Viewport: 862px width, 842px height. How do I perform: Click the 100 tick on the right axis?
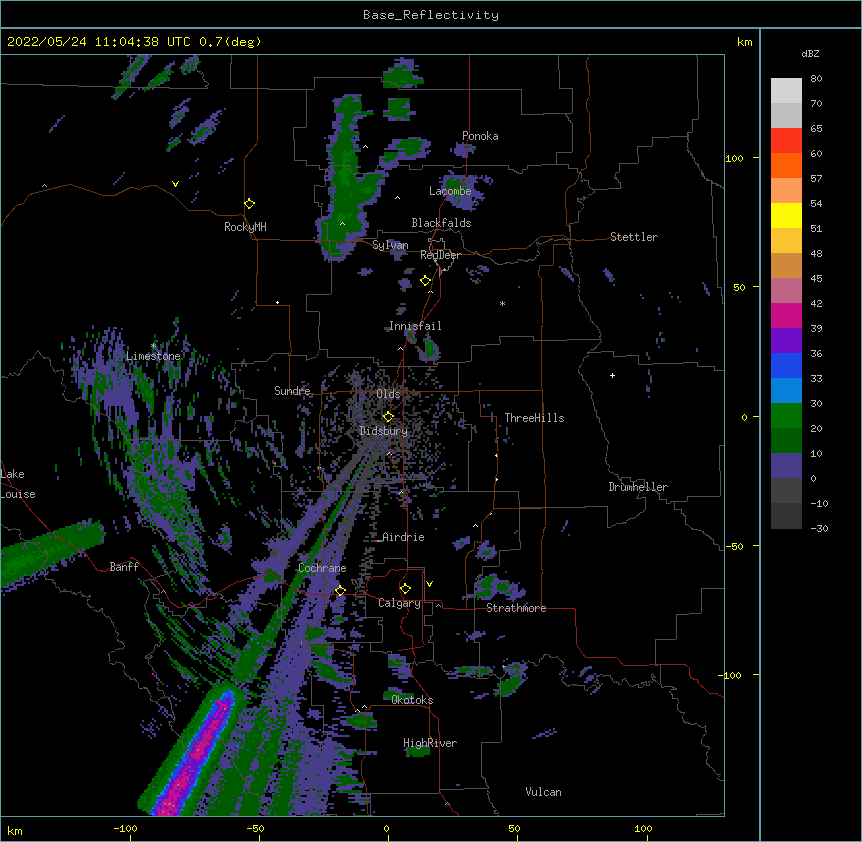point(734,158)
